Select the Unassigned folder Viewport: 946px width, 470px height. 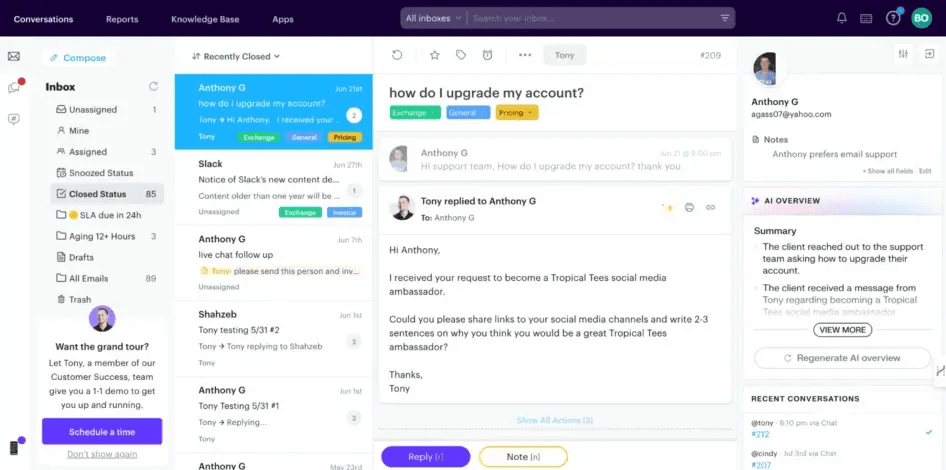[x=107, y=110]
